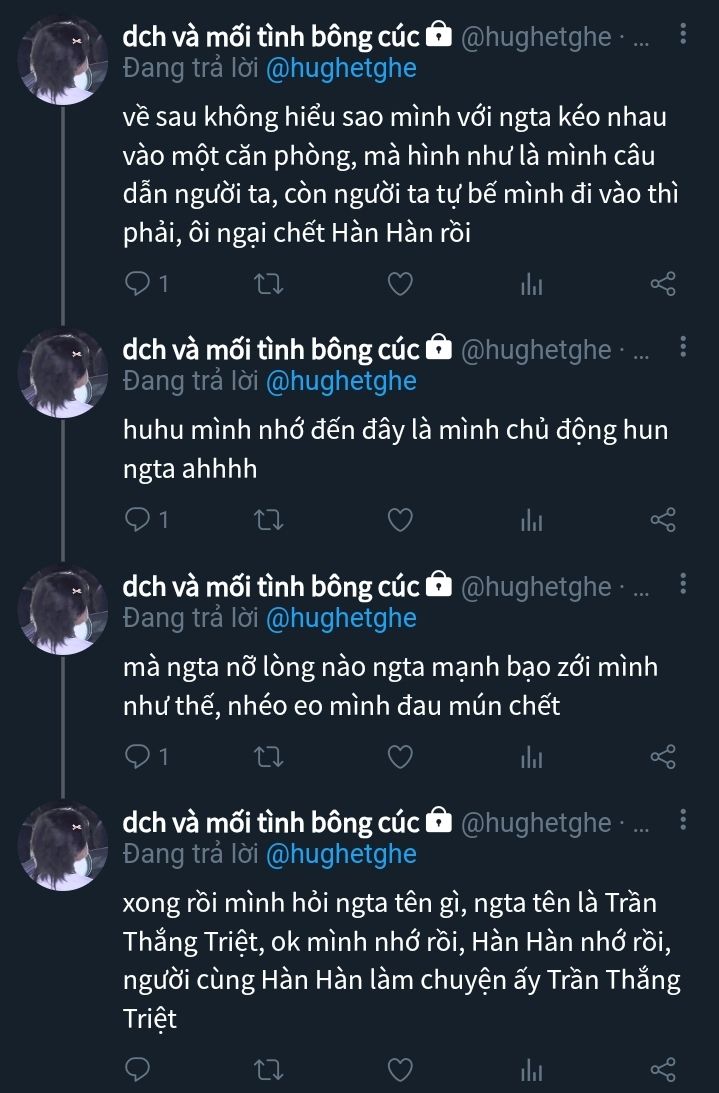
Task: Like the 'mà ngta nỡ lòng' tweet
Action: click(x=400, y=757)
